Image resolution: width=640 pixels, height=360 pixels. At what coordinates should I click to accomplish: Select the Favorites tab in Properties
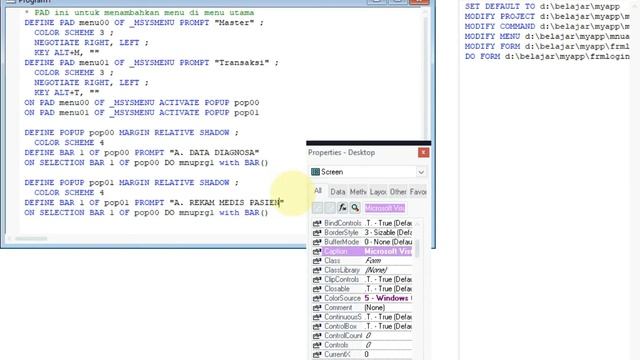[x=418, y=191]
